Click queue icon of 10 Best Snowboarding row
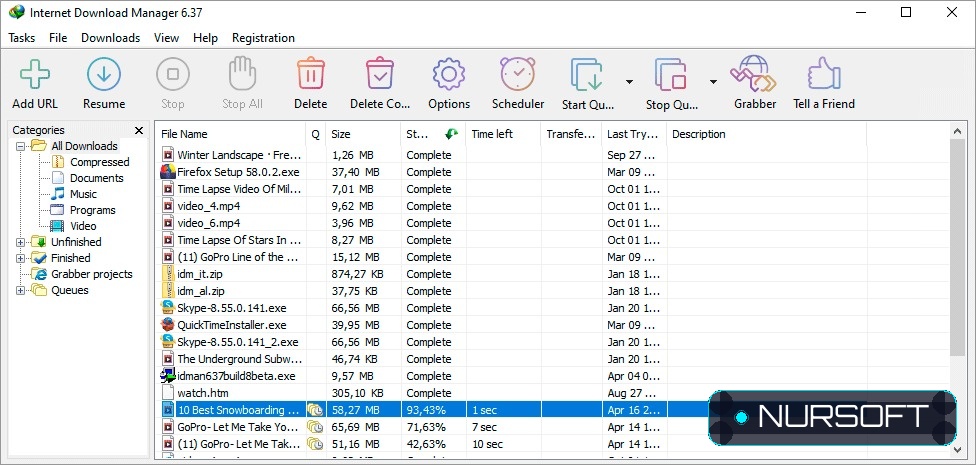The width and height of the screenshot is (976, 465). (316, 410)
